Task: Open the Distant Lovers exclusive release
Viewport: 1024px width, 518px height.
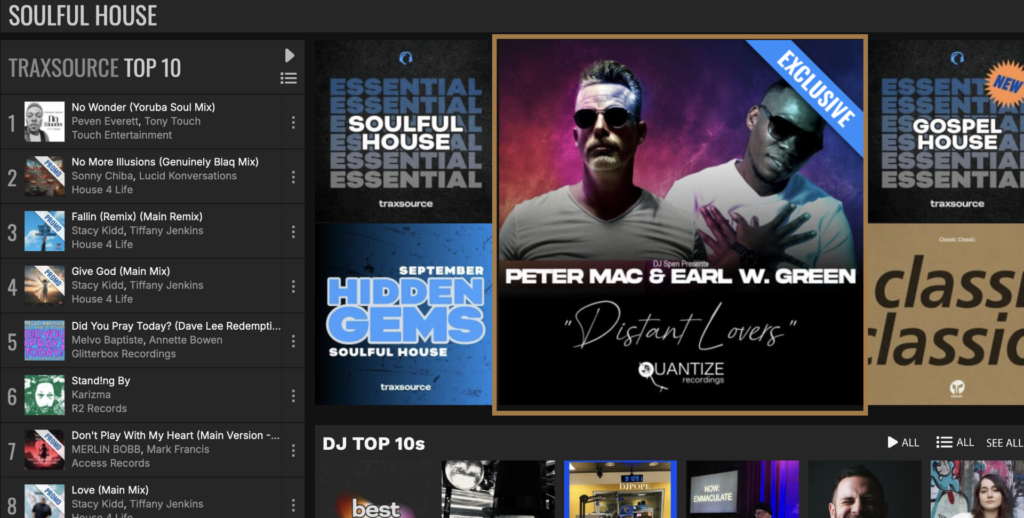Action: 679,224
